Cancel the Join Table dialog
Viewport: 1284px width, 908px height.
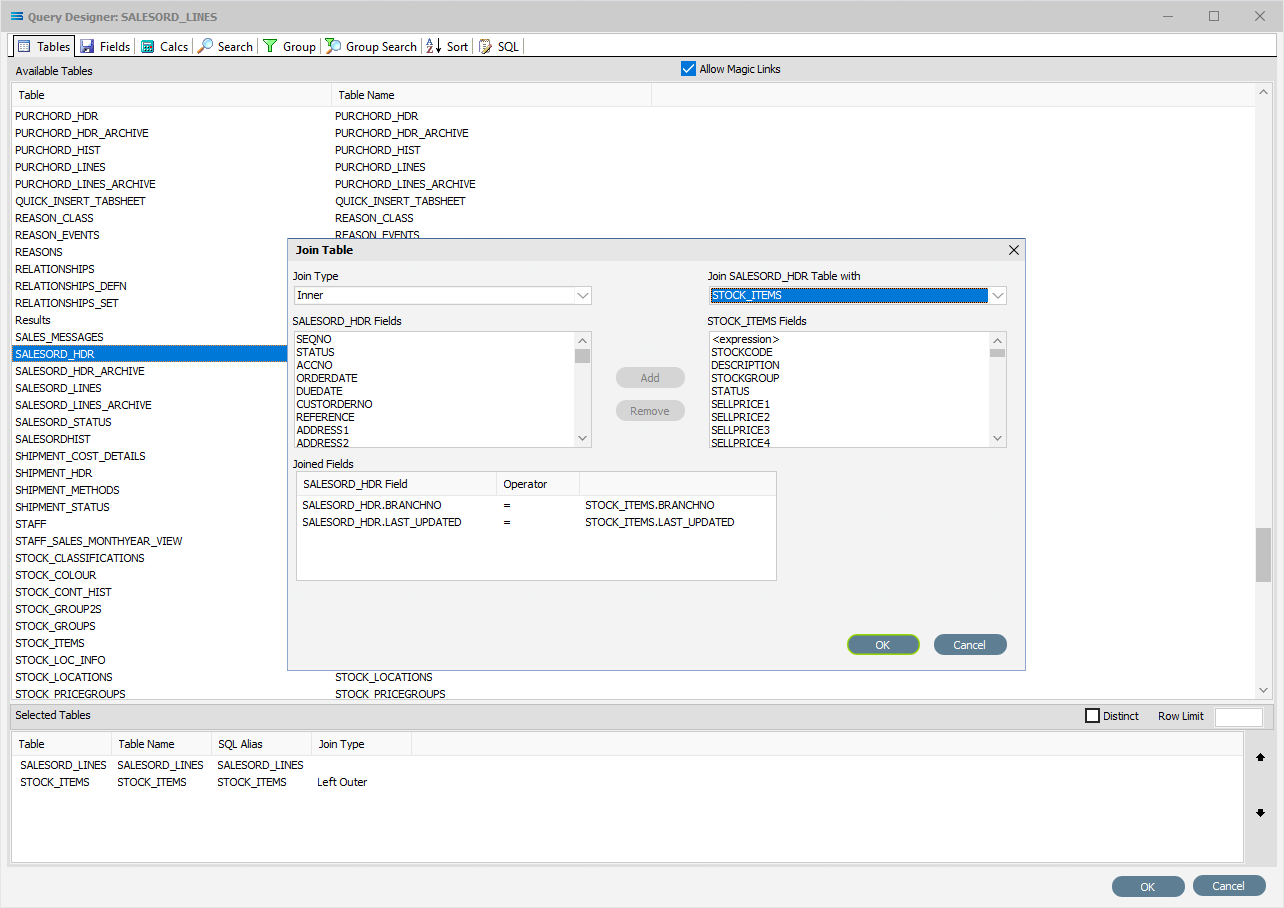pyautogui.click(x=970, y=645)
